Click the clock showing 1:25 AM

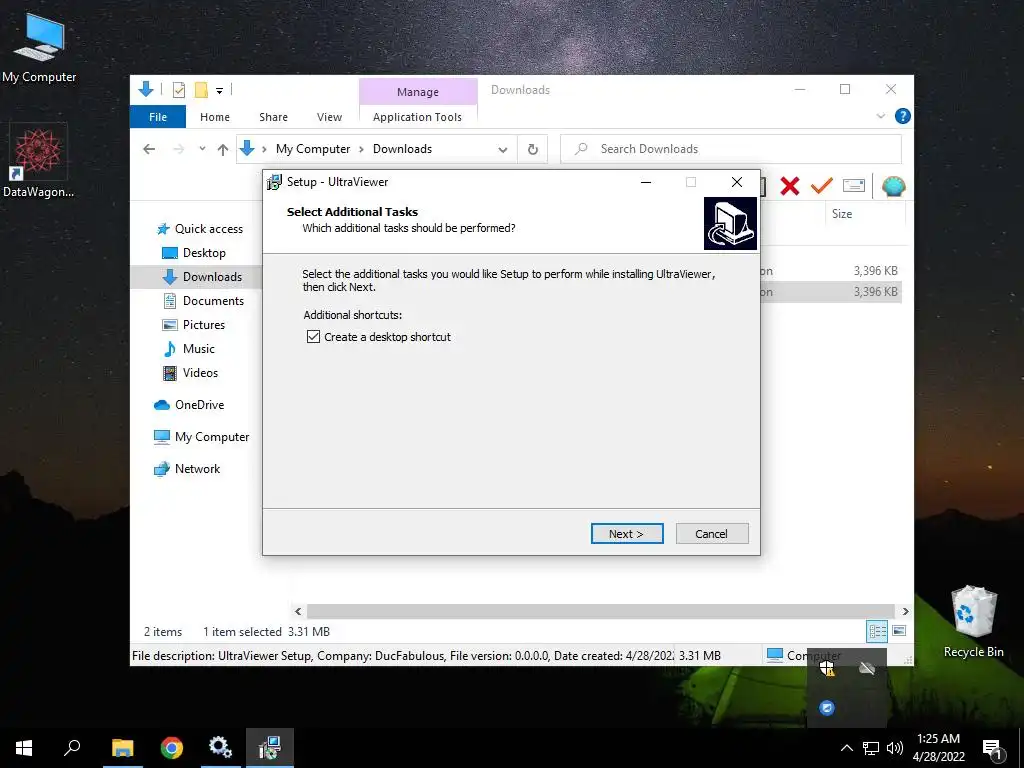(938, 739)
